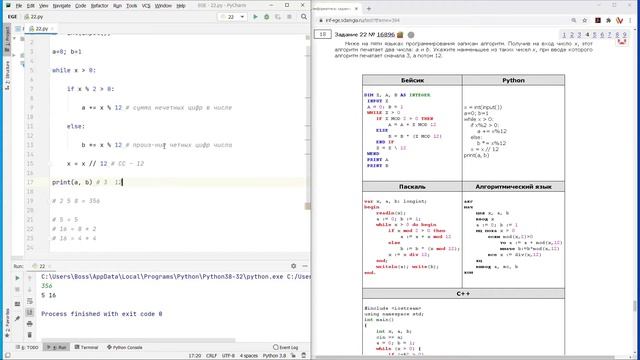The height and width of the screenshot is (360, 640).
Task: Change CRLF line separator in status bar
Action: (211, 356)
